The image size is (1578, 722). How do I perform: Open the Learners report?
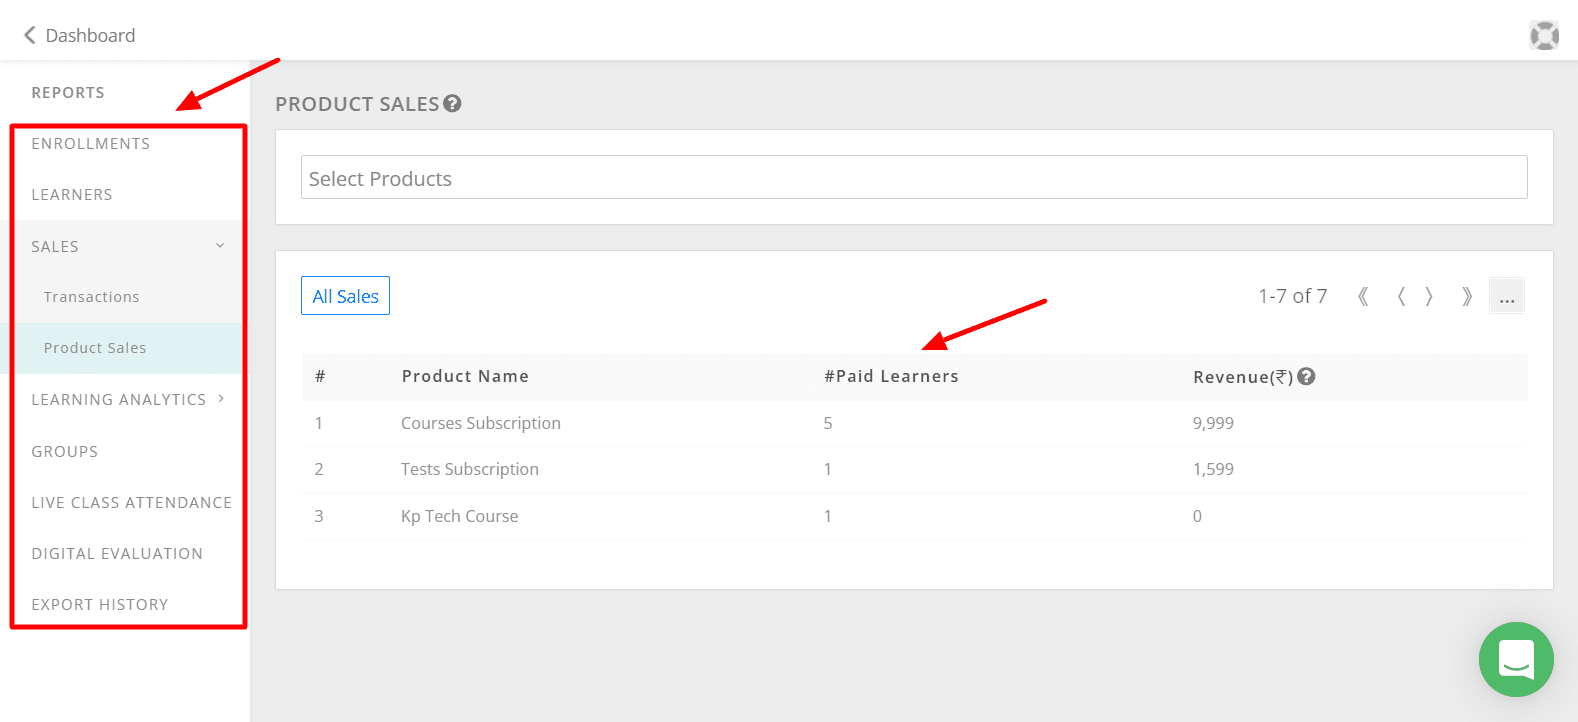(72, 194)
